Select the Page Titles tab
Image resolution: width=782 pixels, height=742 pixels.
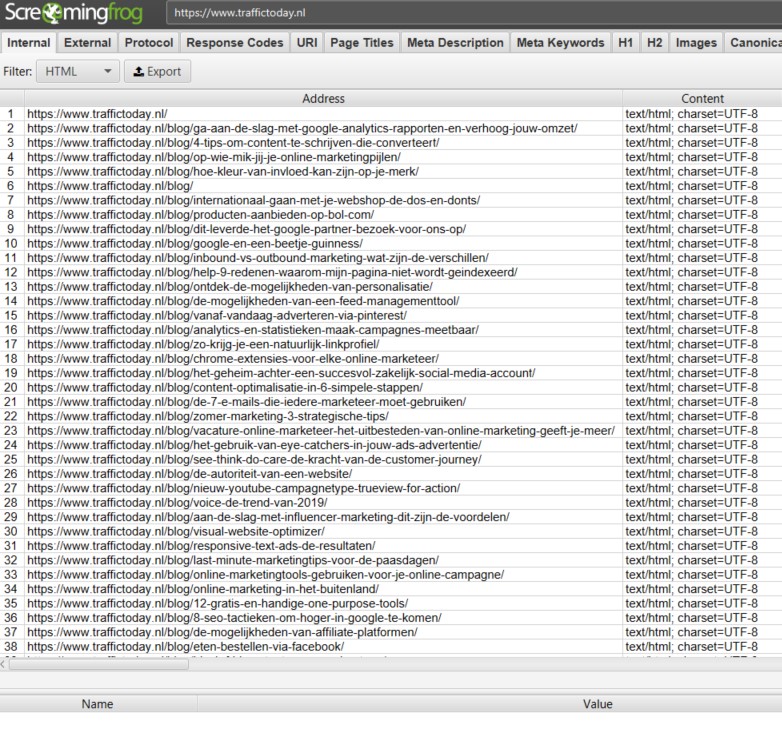point(361,43)
